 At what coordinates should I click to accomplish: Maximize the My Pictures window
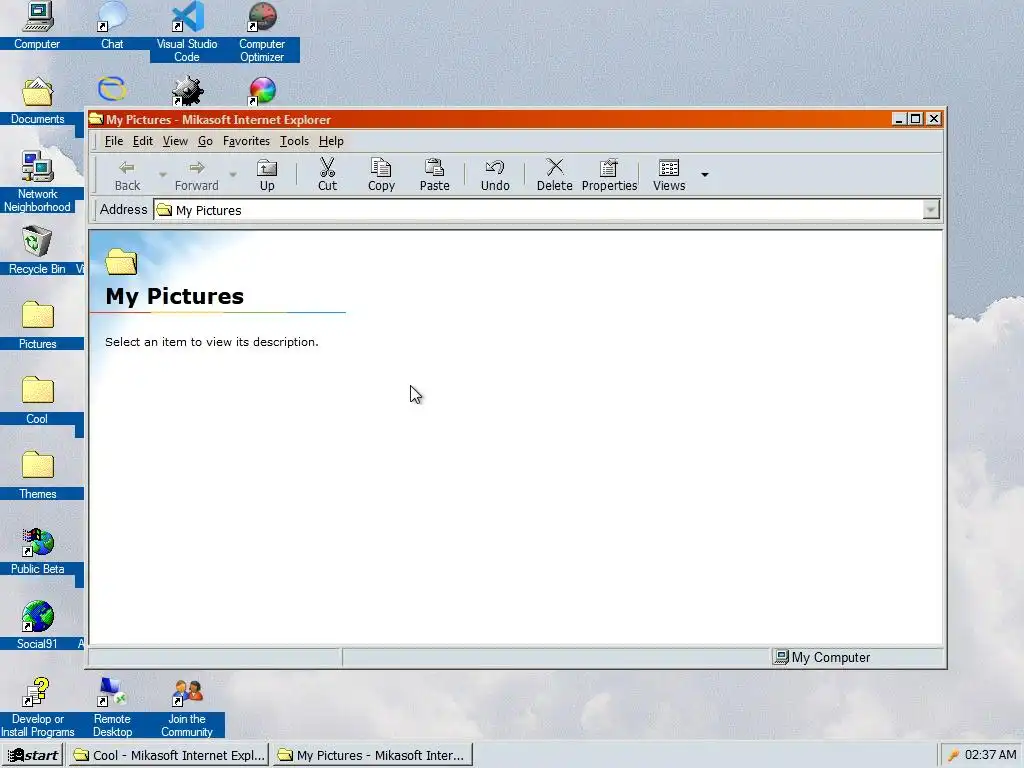point(916,119)
